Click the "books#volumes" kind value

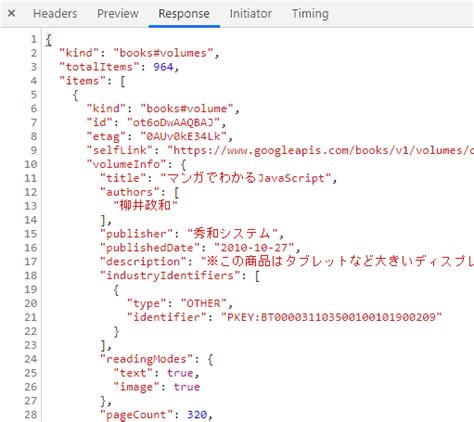pos(163,53)
